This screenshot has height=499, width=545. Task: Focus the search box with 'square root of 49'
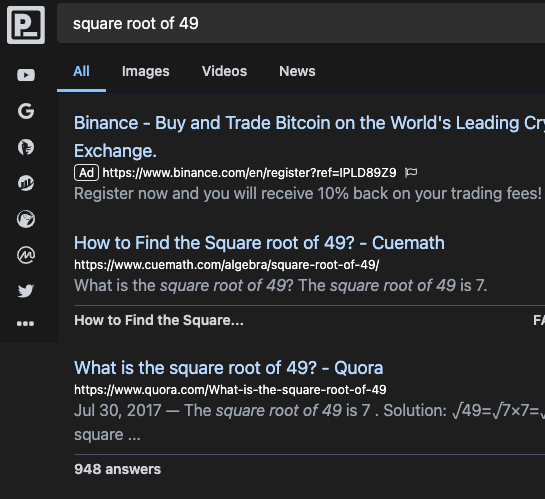point(301,24)
